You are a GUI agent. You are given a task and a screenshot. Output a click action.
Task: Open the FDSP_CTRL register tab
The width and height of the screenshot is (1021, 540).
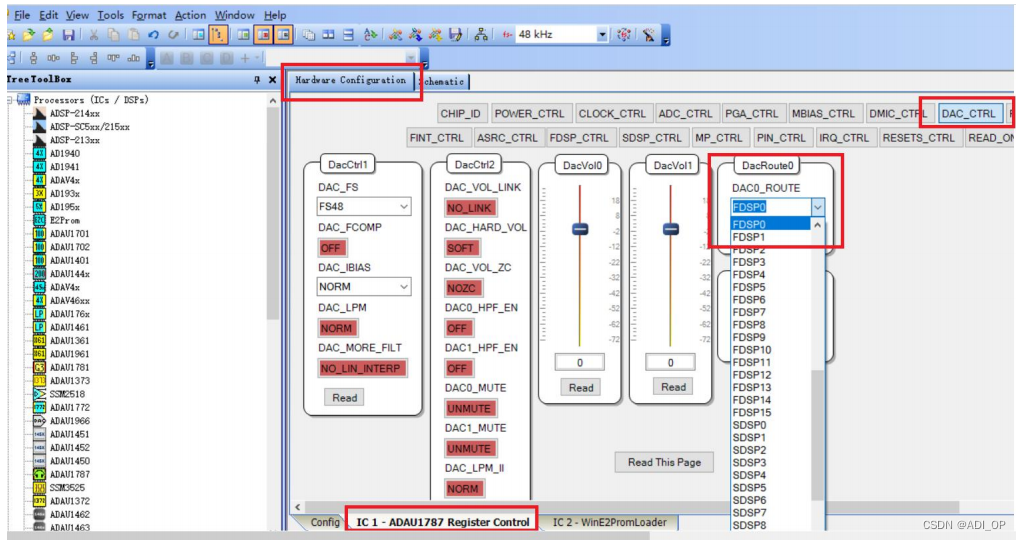[x=579, y=137]
